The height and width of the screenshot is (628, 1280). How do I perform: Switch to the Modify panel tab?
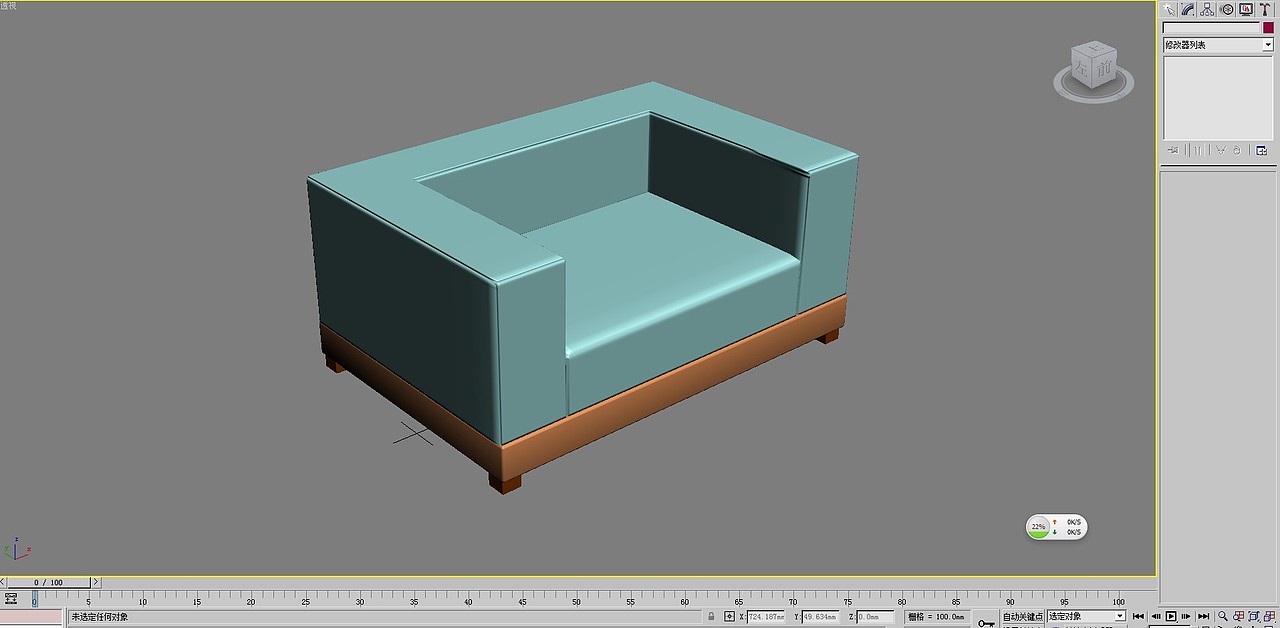(1188, 9)
